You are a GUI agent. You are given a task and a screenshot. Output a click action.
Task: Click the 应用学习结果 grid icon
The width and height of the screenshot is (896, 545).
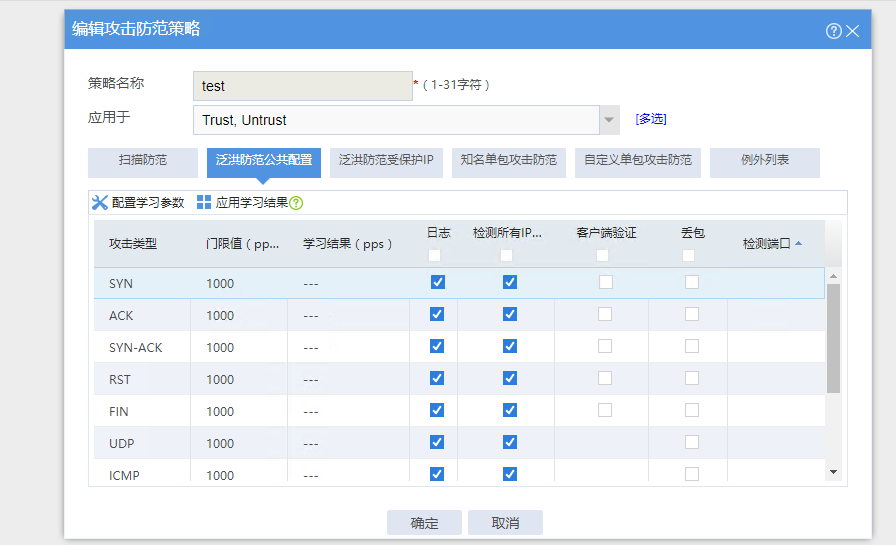[x=204, y=203]
